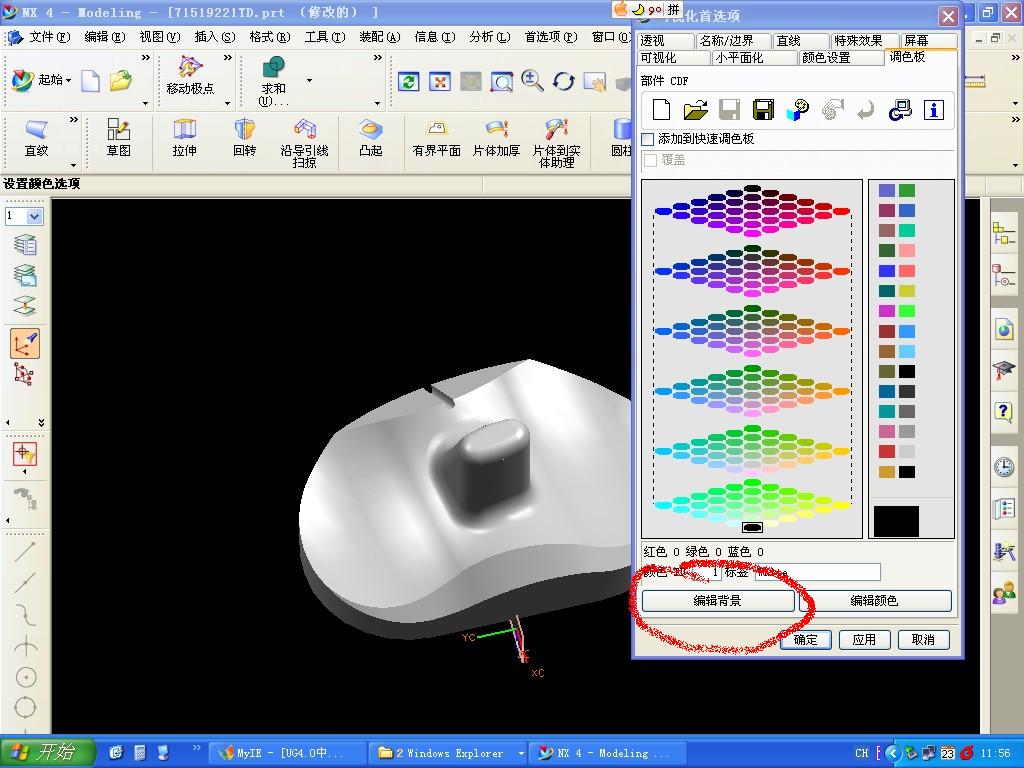Expand the double-chevron in the left sidebar
The image size is (1024, 768).
coord(41,423)
